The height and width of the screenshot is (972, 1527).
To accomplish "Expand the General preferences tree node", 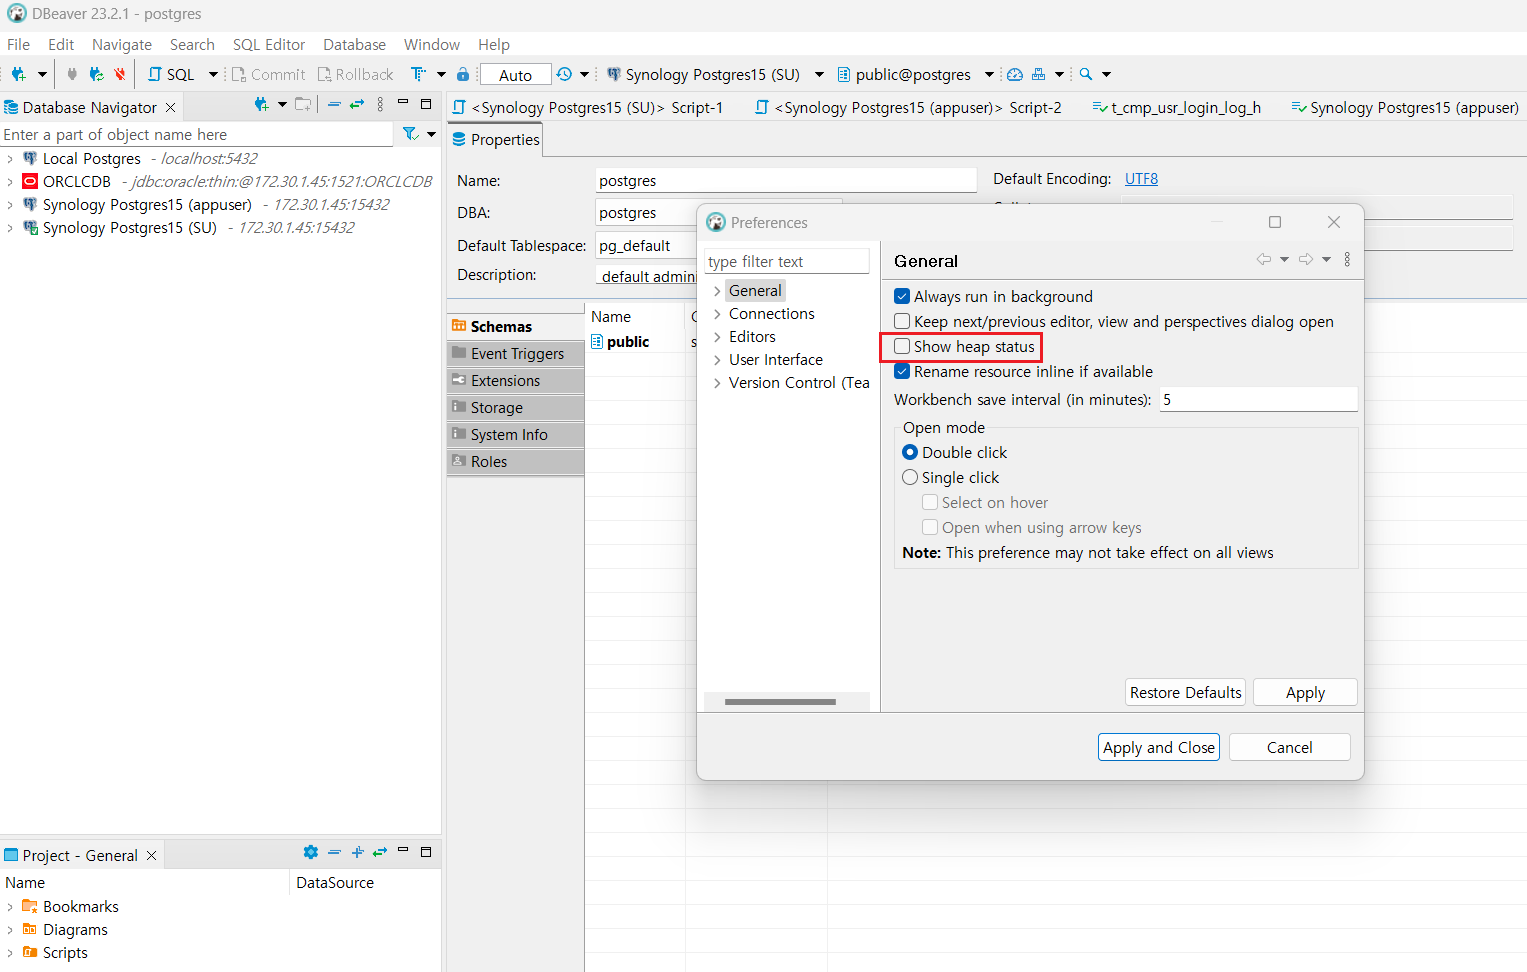I will tap(717, 291).
